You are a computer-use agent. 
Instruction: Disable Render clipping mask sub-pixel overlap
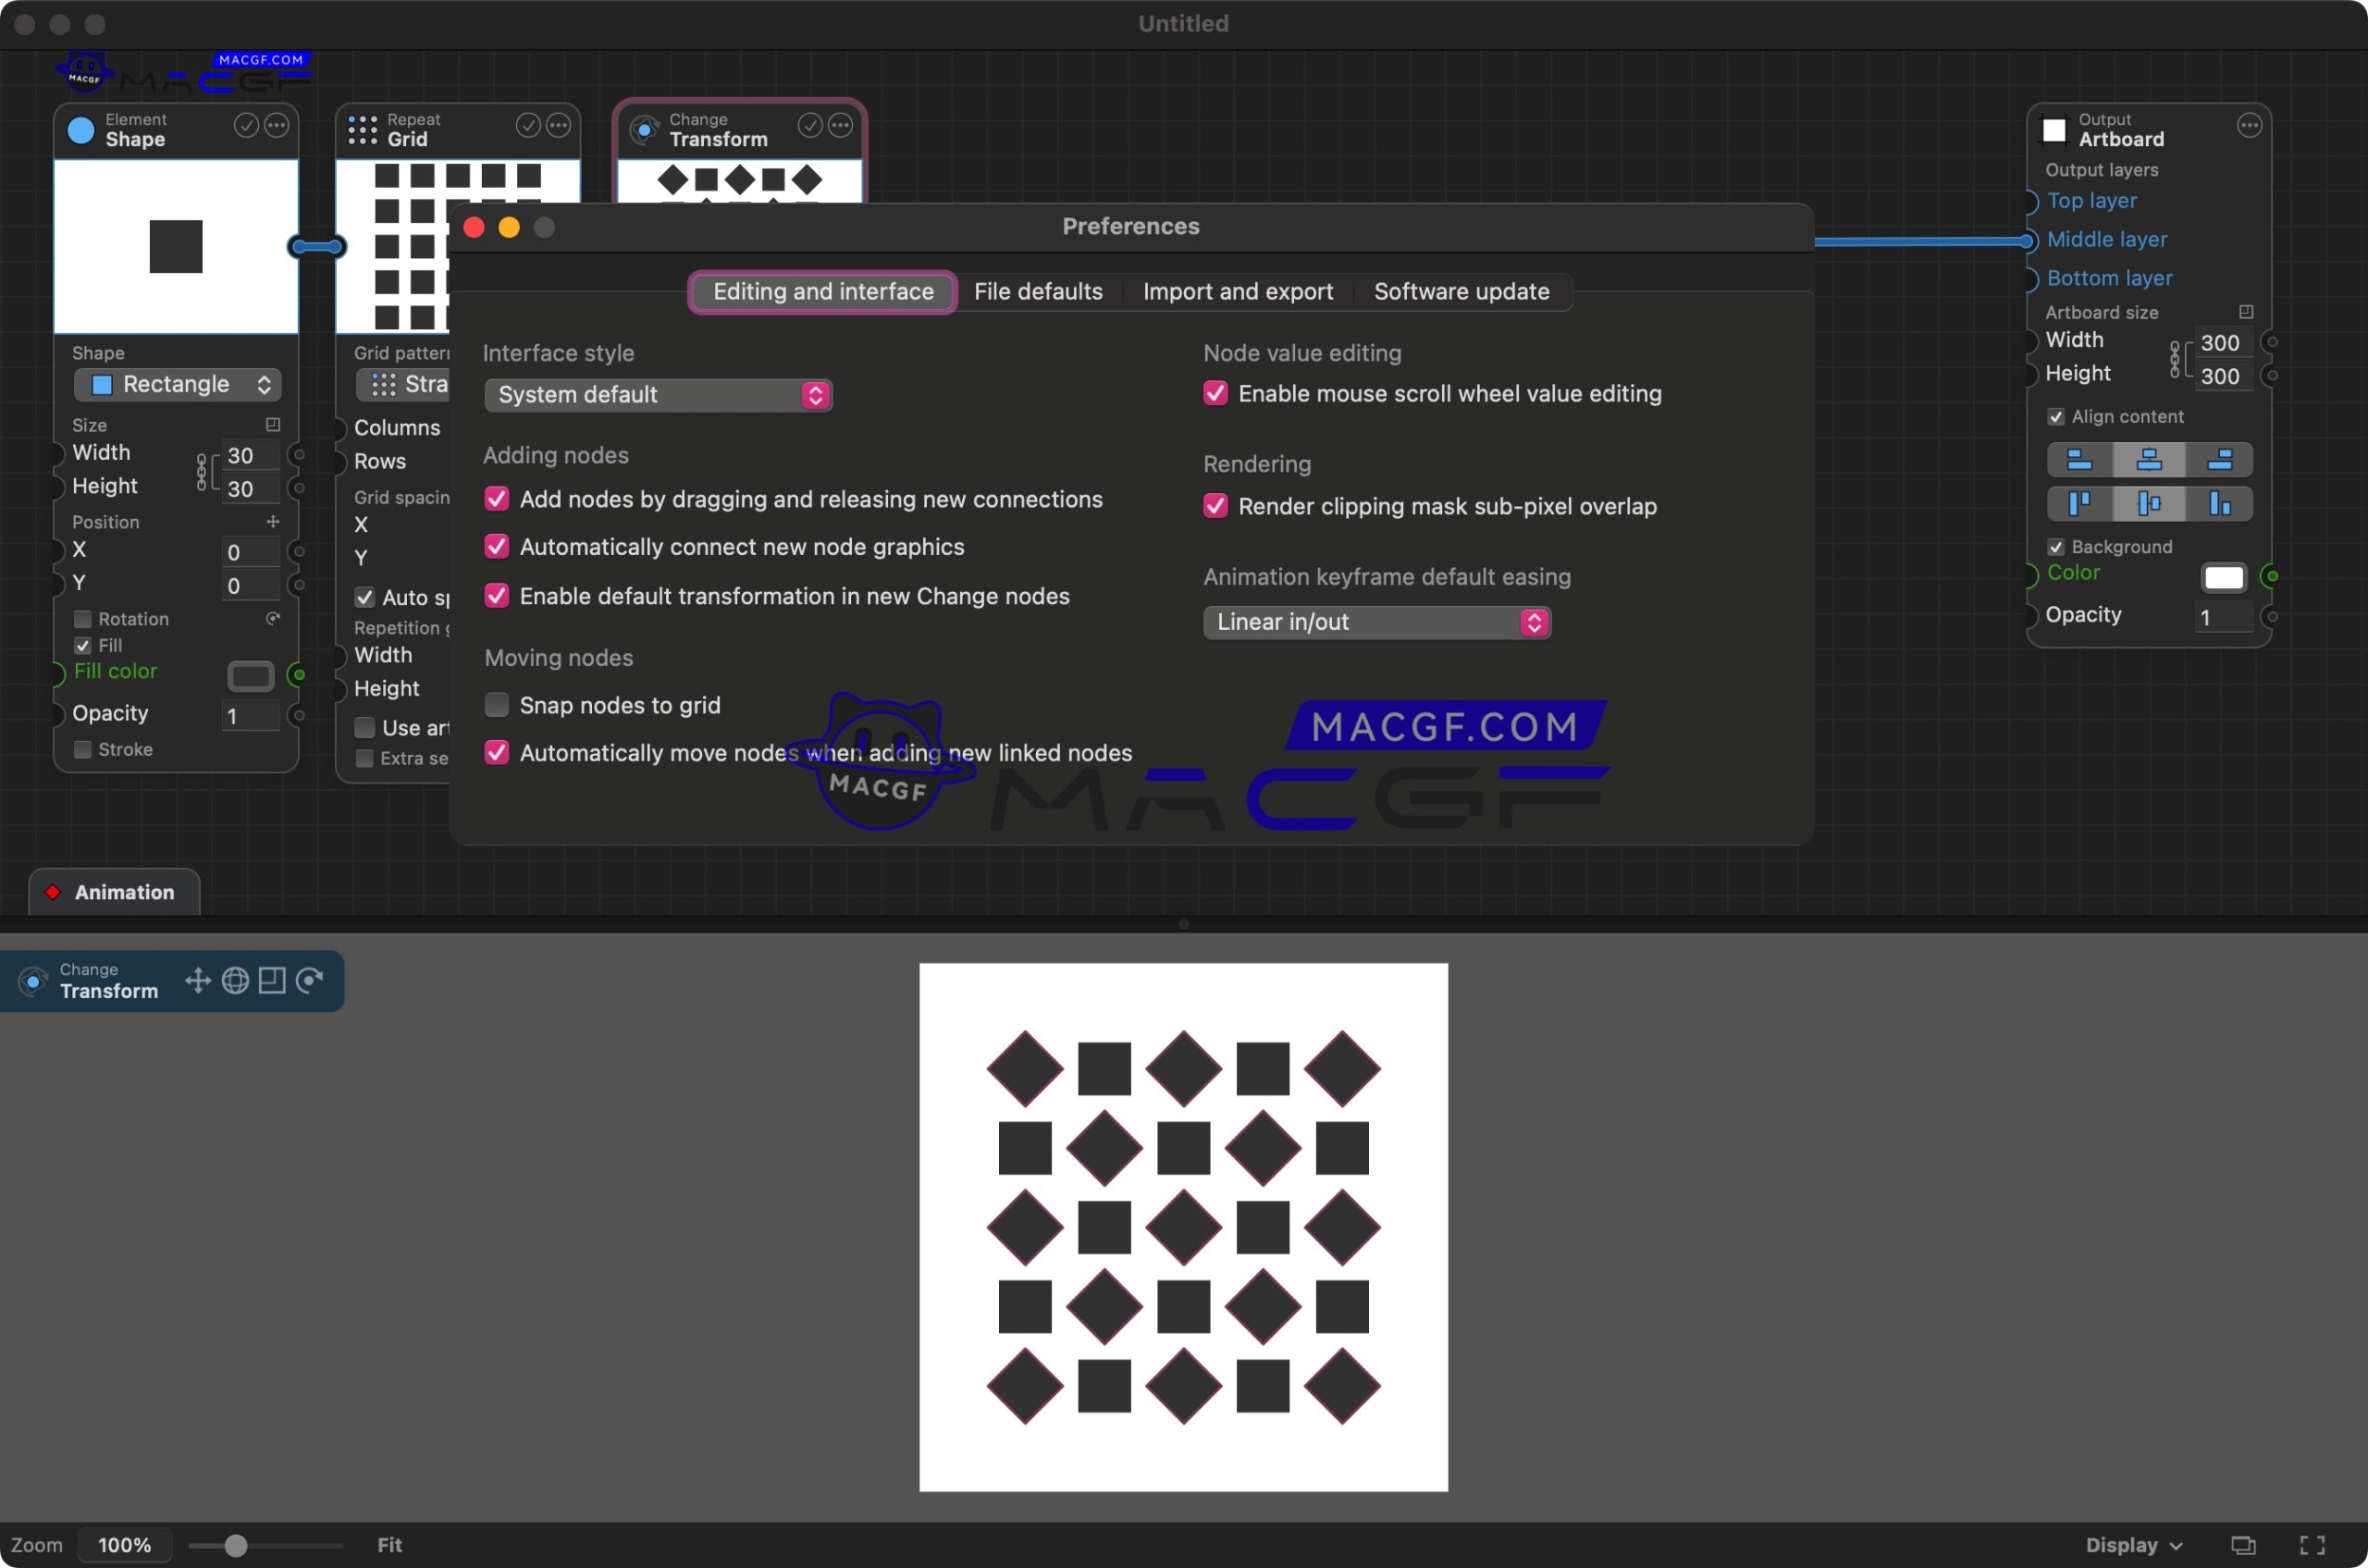(x=1215, y=506)
